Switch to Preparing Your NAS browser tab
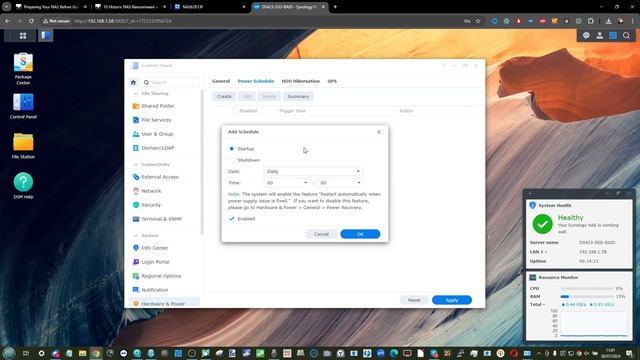The image size is (640, 360). click(50, 7)
